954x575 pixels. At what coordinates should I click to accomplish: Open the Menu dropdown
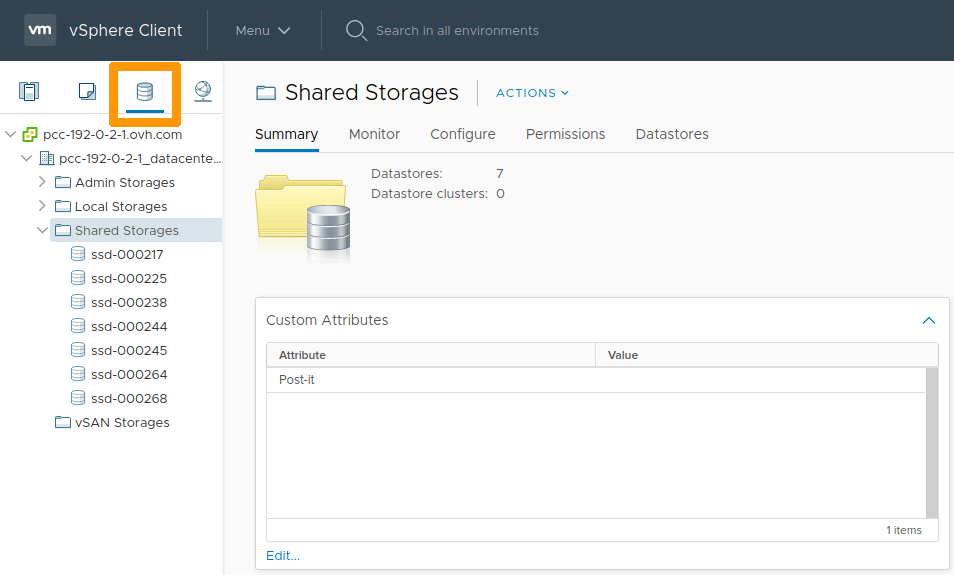(263, 30)
